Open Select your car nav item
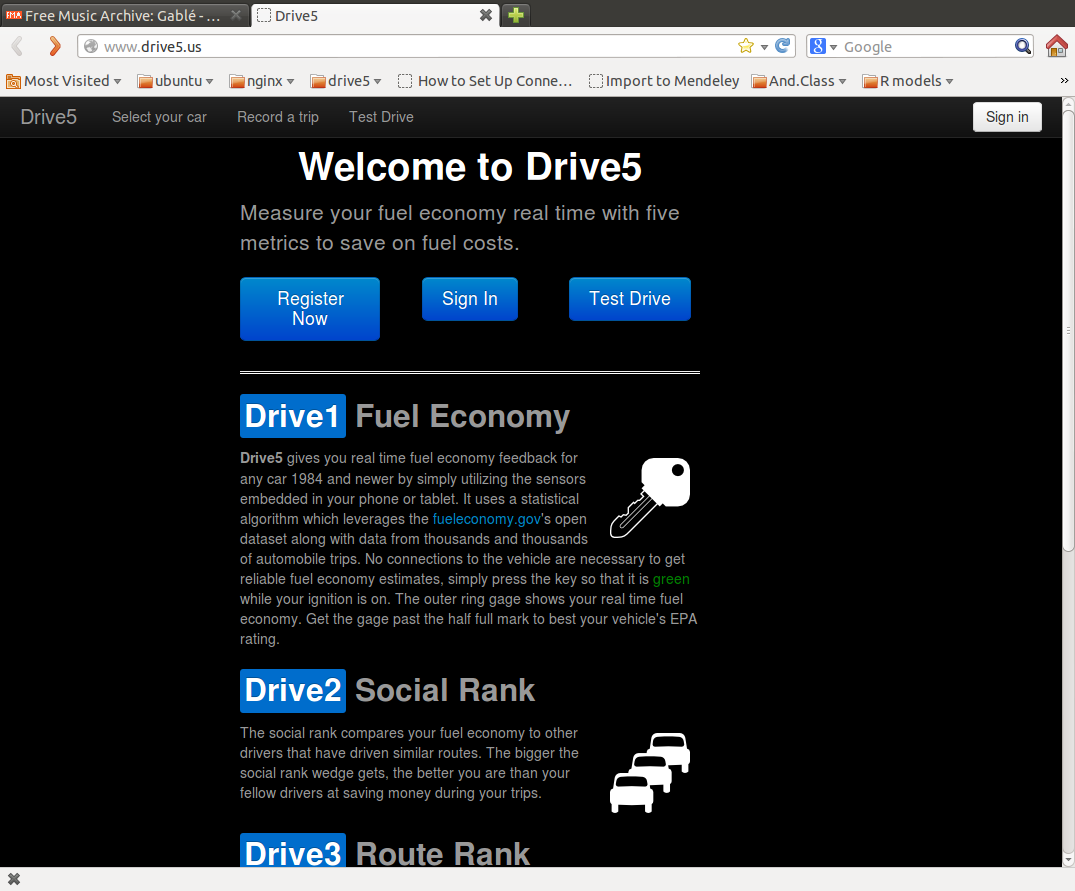Screen dimensions: 1075x891 159,117
